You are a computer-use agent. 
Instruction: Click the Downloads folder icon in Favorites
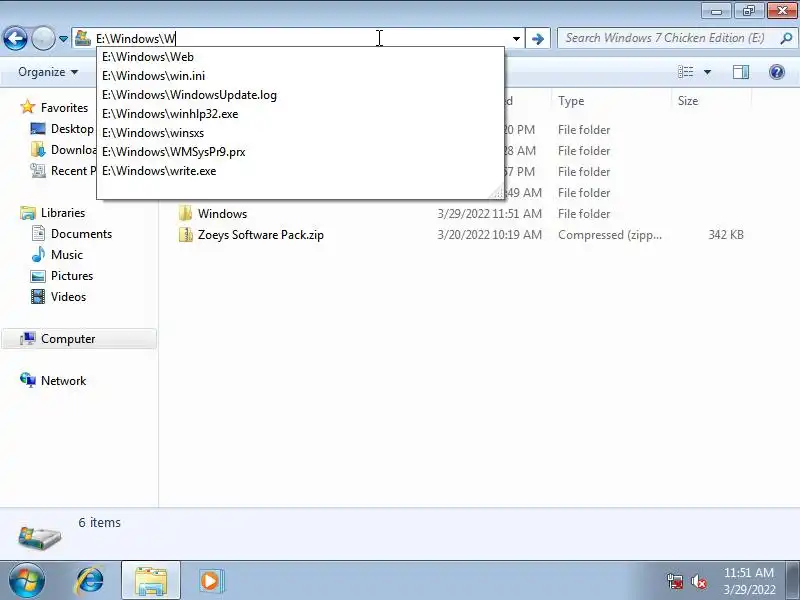(x=38, y=149)
